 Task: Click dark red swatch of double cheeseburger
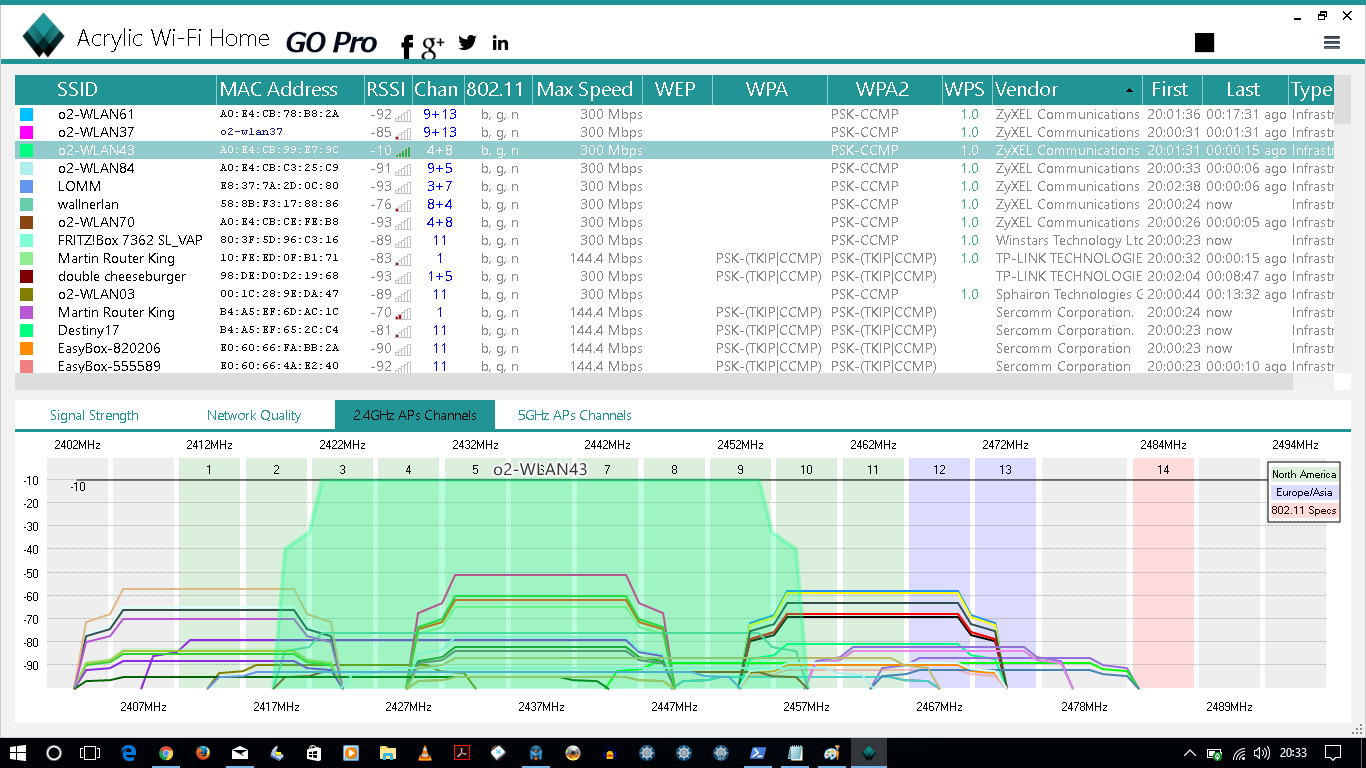point(26,276)
